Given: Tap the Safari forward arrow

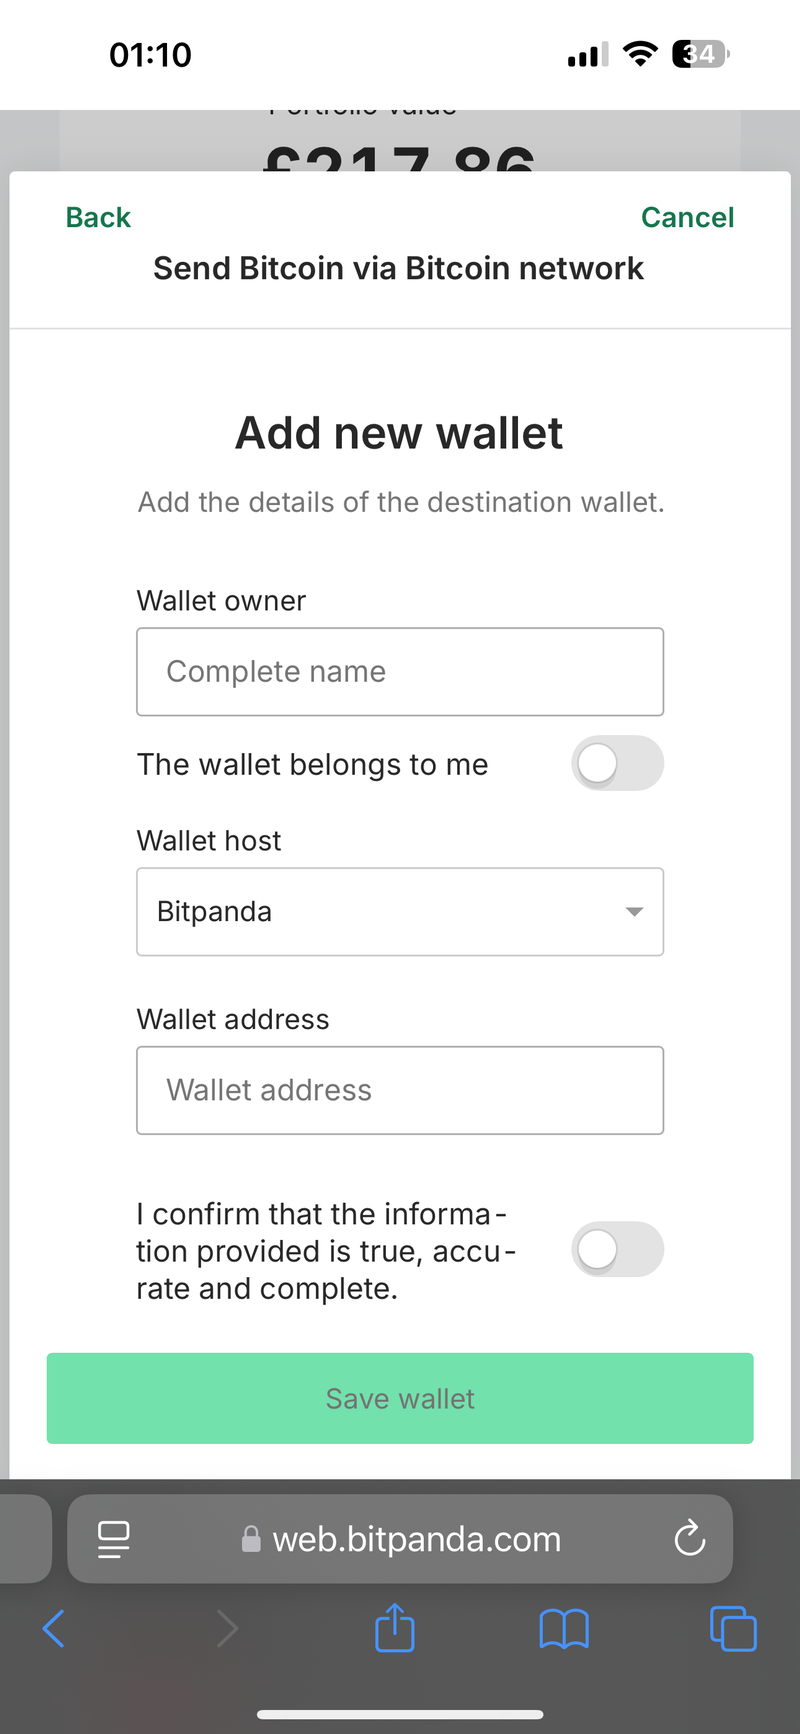Looking at the screenshot, I should pos(228,1629).
